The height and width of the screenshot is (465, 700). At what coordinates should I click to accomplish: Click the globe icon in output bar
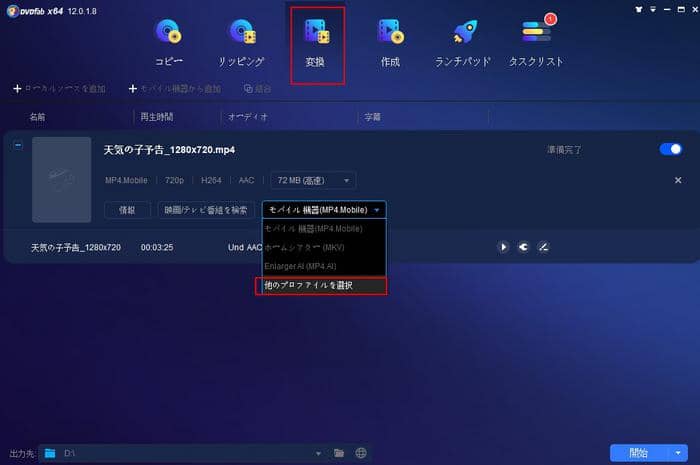click(361, 453)
